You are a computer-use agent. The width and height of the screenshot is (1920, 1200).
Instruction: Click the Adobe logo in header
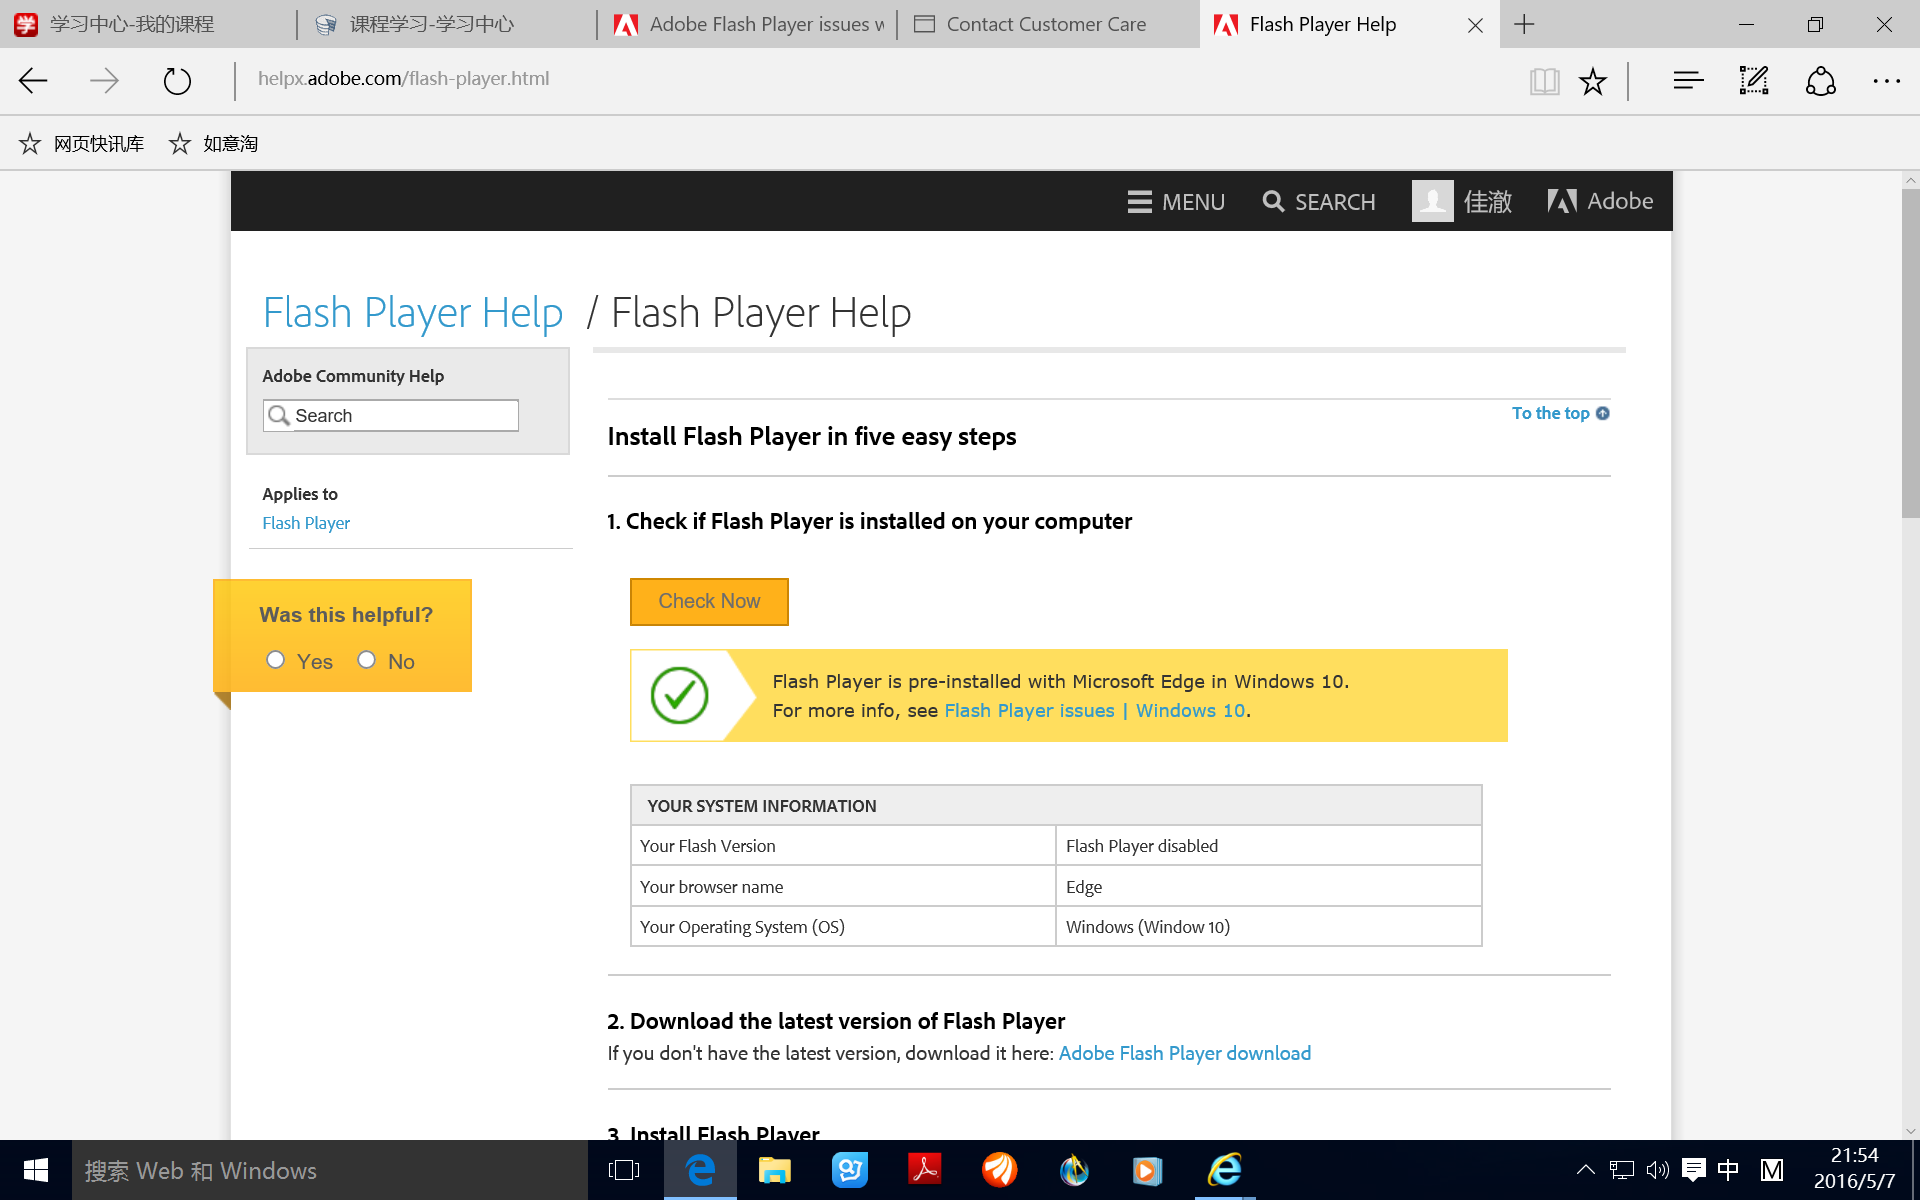pos(1600,201)
